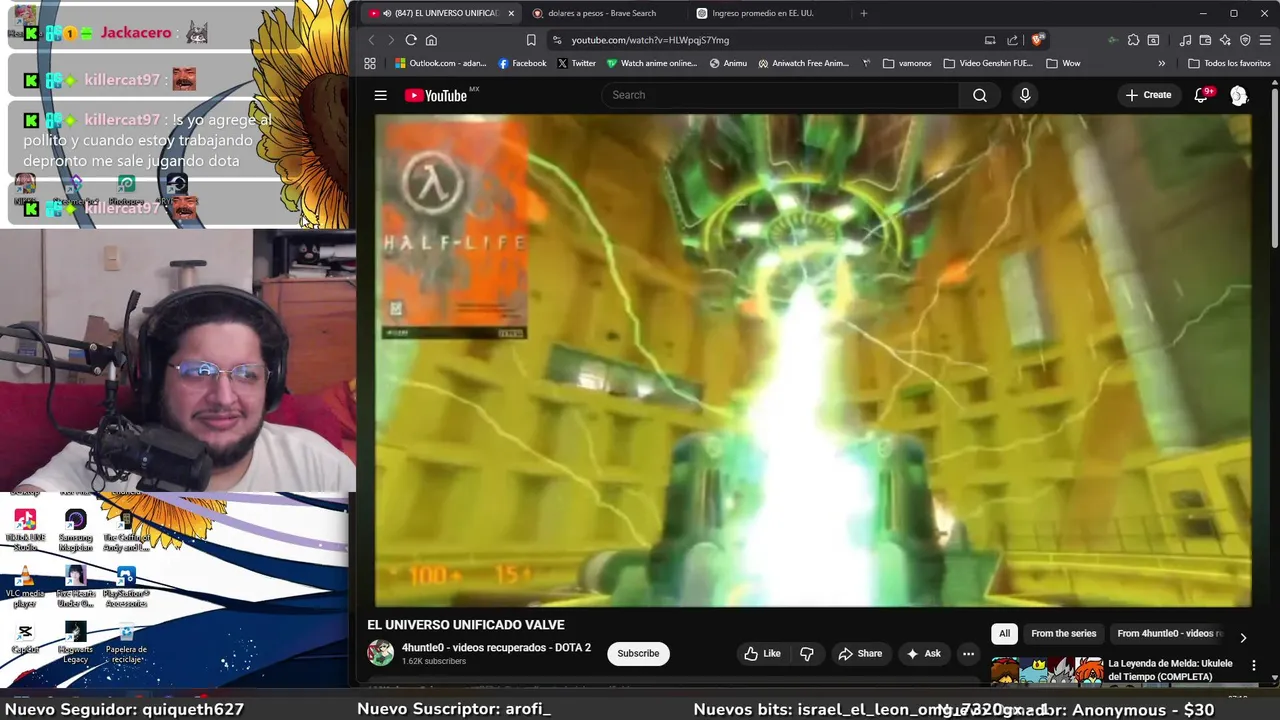Screen dimensions: 1280x720
Task: Open TikTok LIVE Studio desktop shortcut
Action: click(25, 530)
